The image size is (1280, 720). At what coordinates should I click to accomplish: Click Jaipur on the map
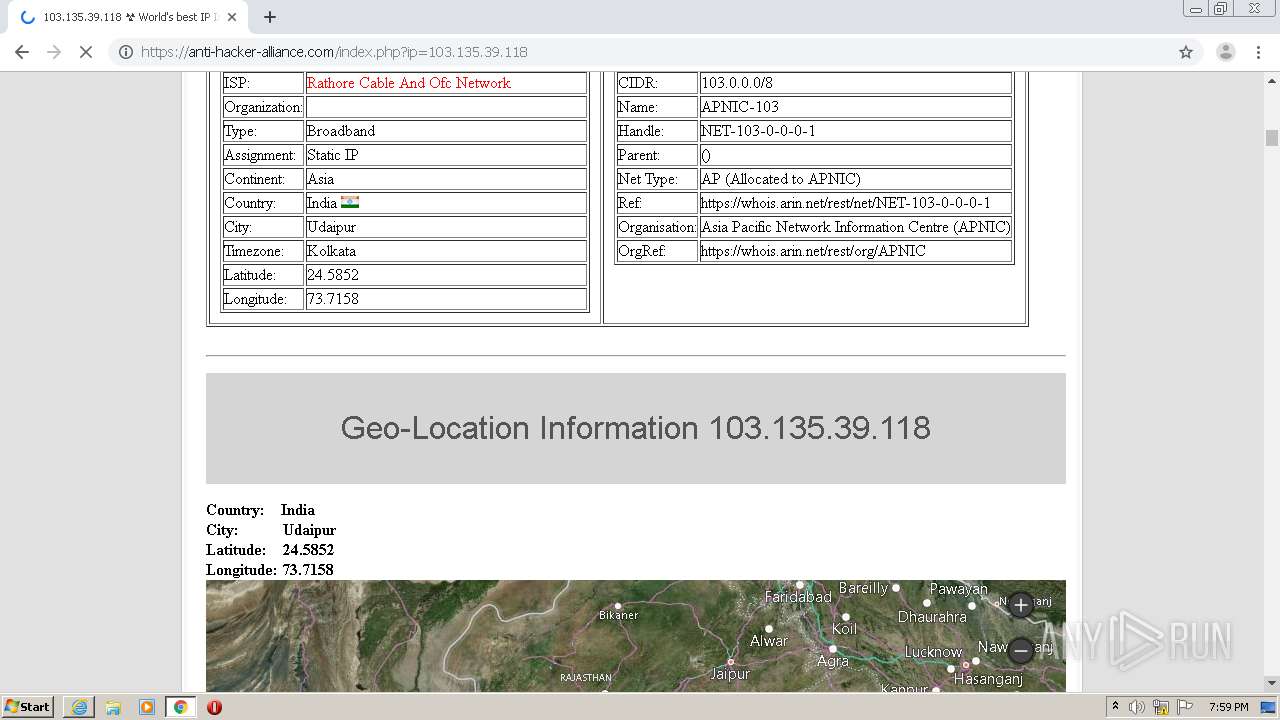coord(730,674)
